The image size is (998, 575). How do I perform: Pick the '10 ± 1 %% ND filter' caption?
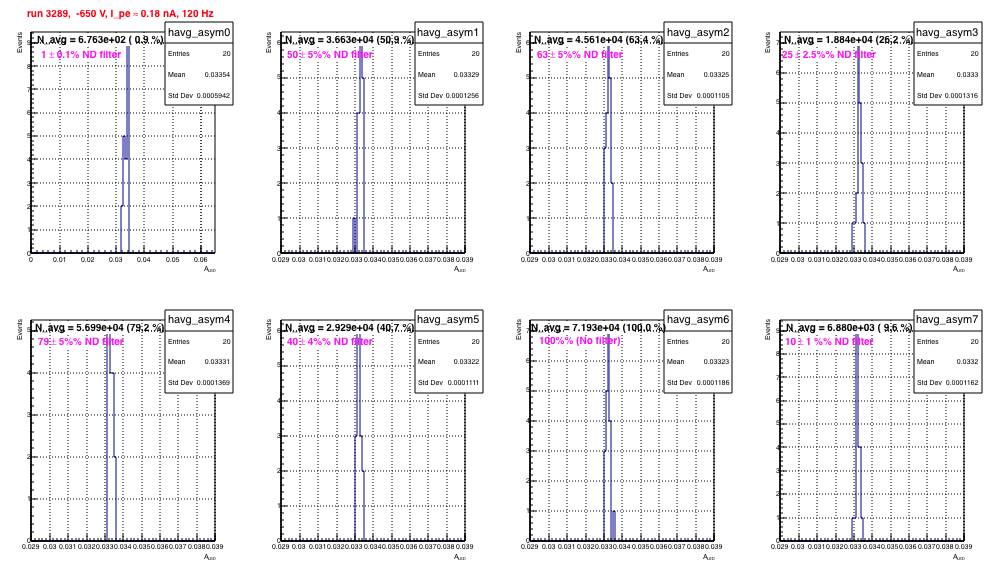[829, 342]
